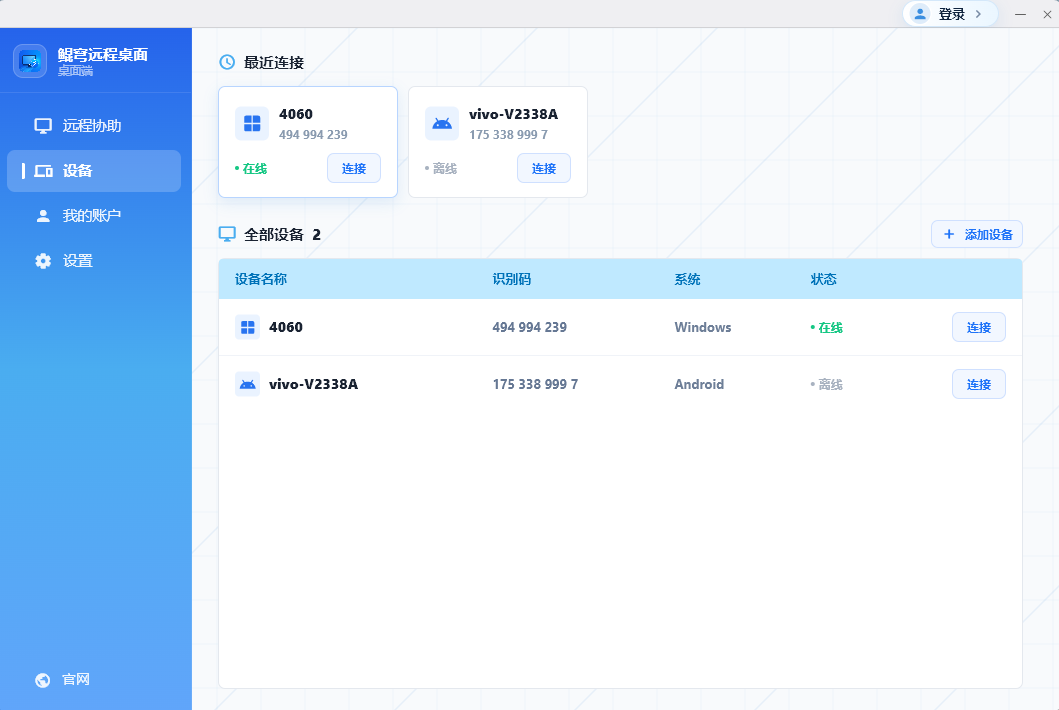The height and width of the screenshot is (710, 1059).
Task: Click ID 494 994 239 in table
Action: coord(530,327)
